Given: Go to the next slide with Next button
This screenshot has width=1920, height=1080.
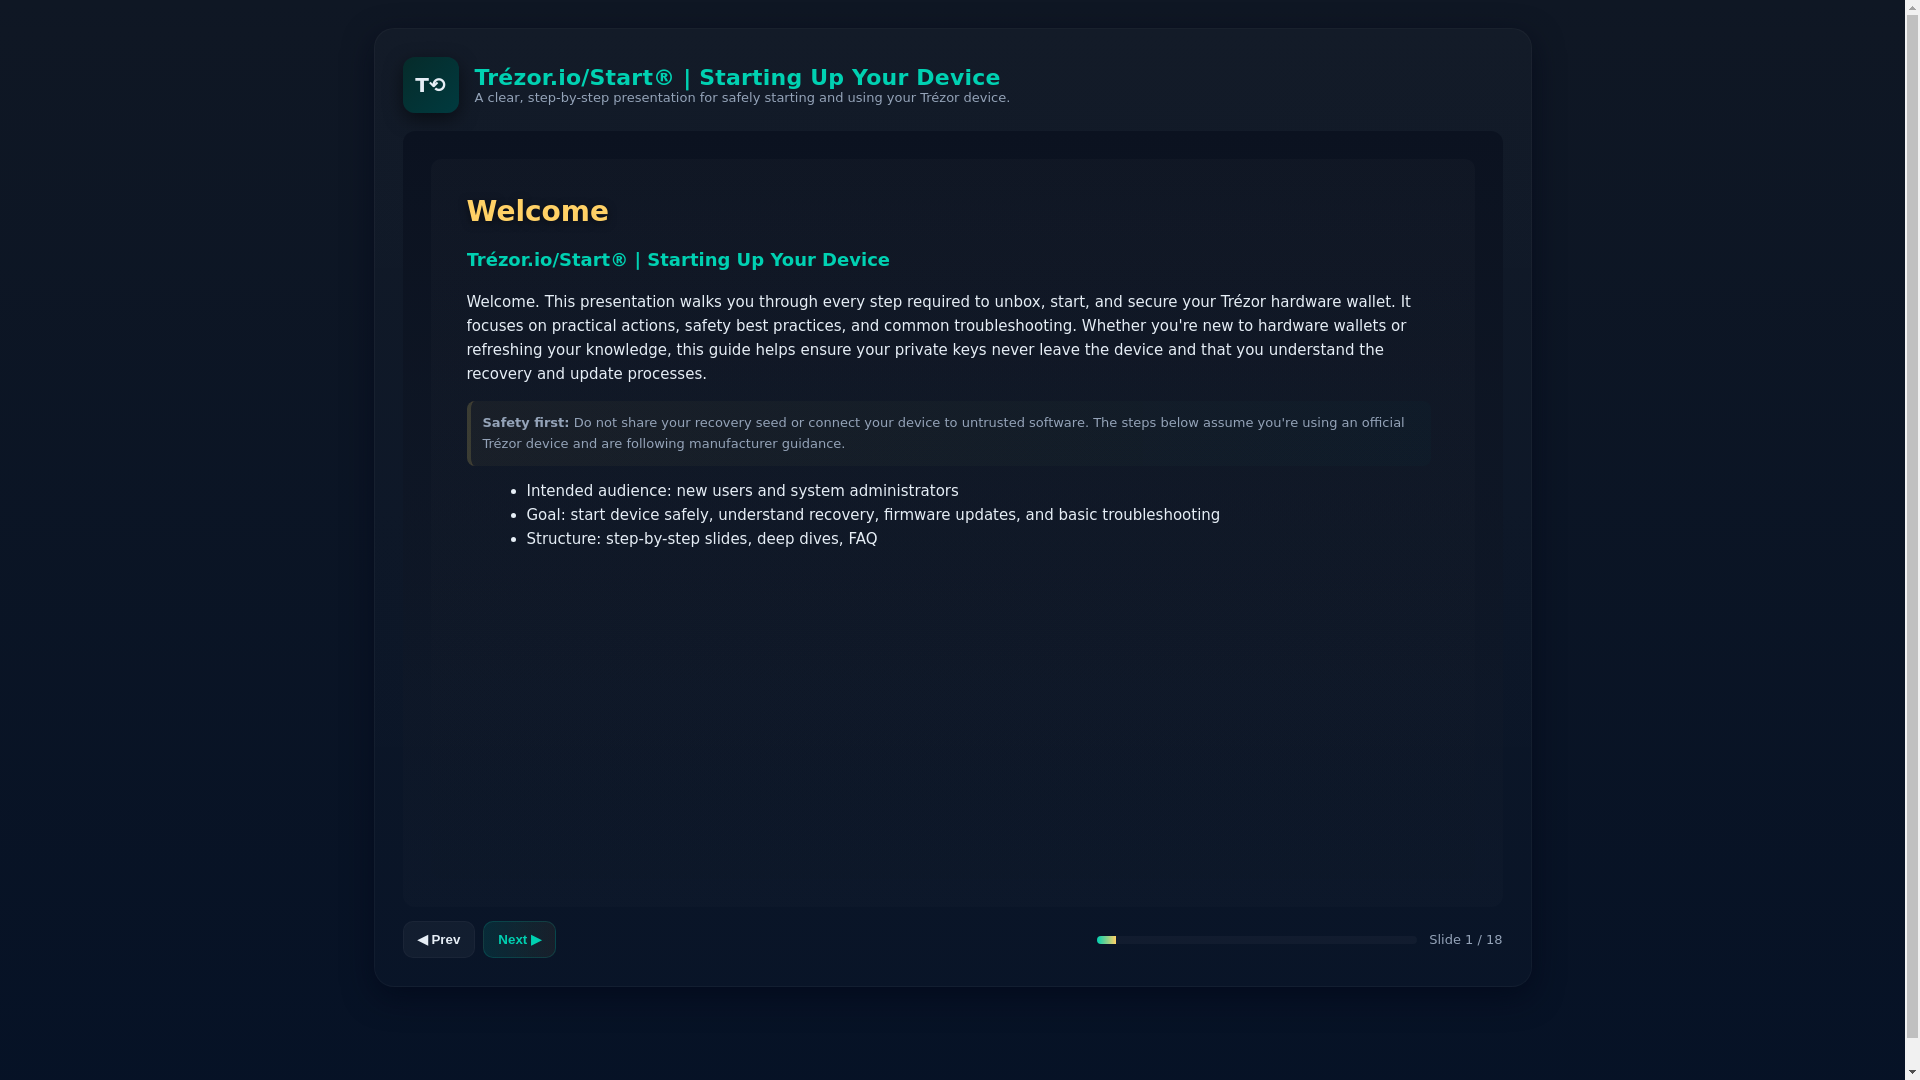Looking at the screenshot, I should tap(519, 940).
